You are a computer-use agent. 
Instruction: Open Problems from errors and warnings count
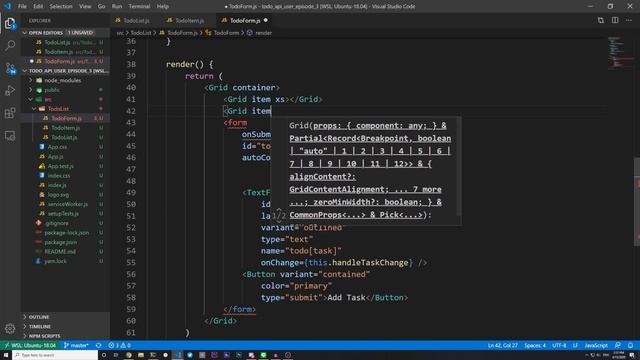tap(120, 345)
